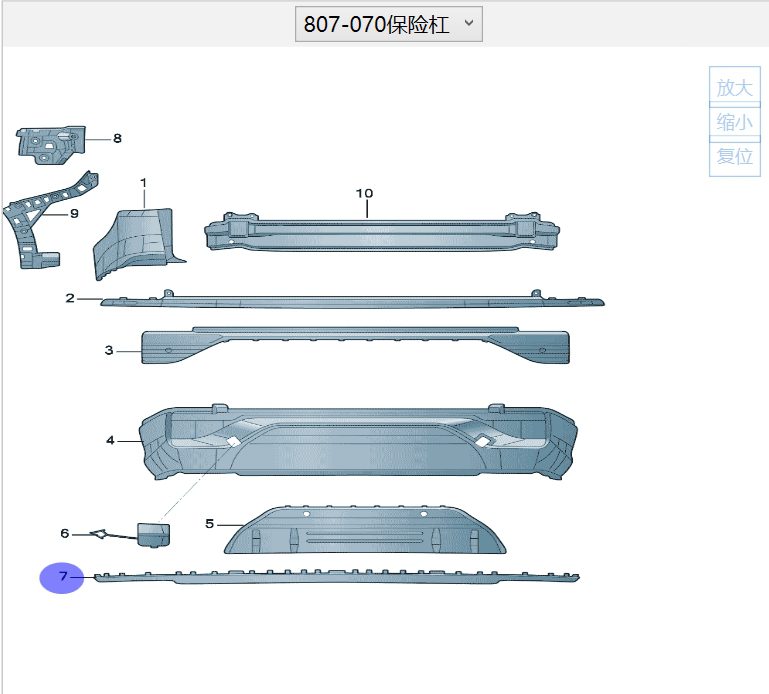Click part number 9 label

[74, 213]
